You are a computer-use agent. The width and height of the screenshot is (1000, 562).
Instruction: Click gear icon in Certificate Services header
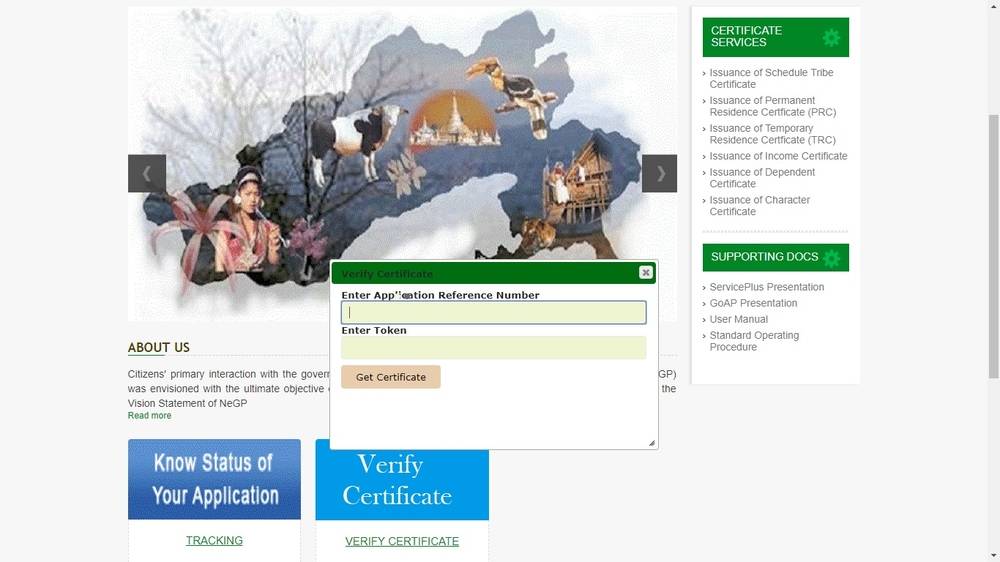[x=831, y=38]
